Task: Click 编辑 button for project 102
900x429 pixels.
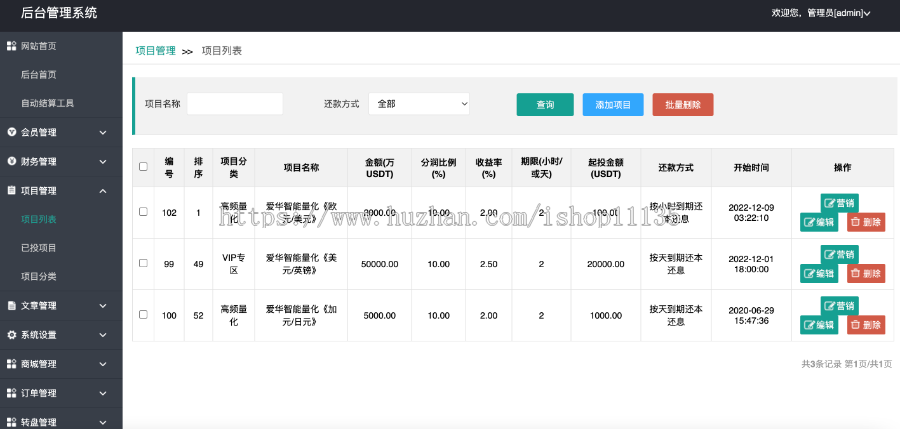Action: [819, 222]
